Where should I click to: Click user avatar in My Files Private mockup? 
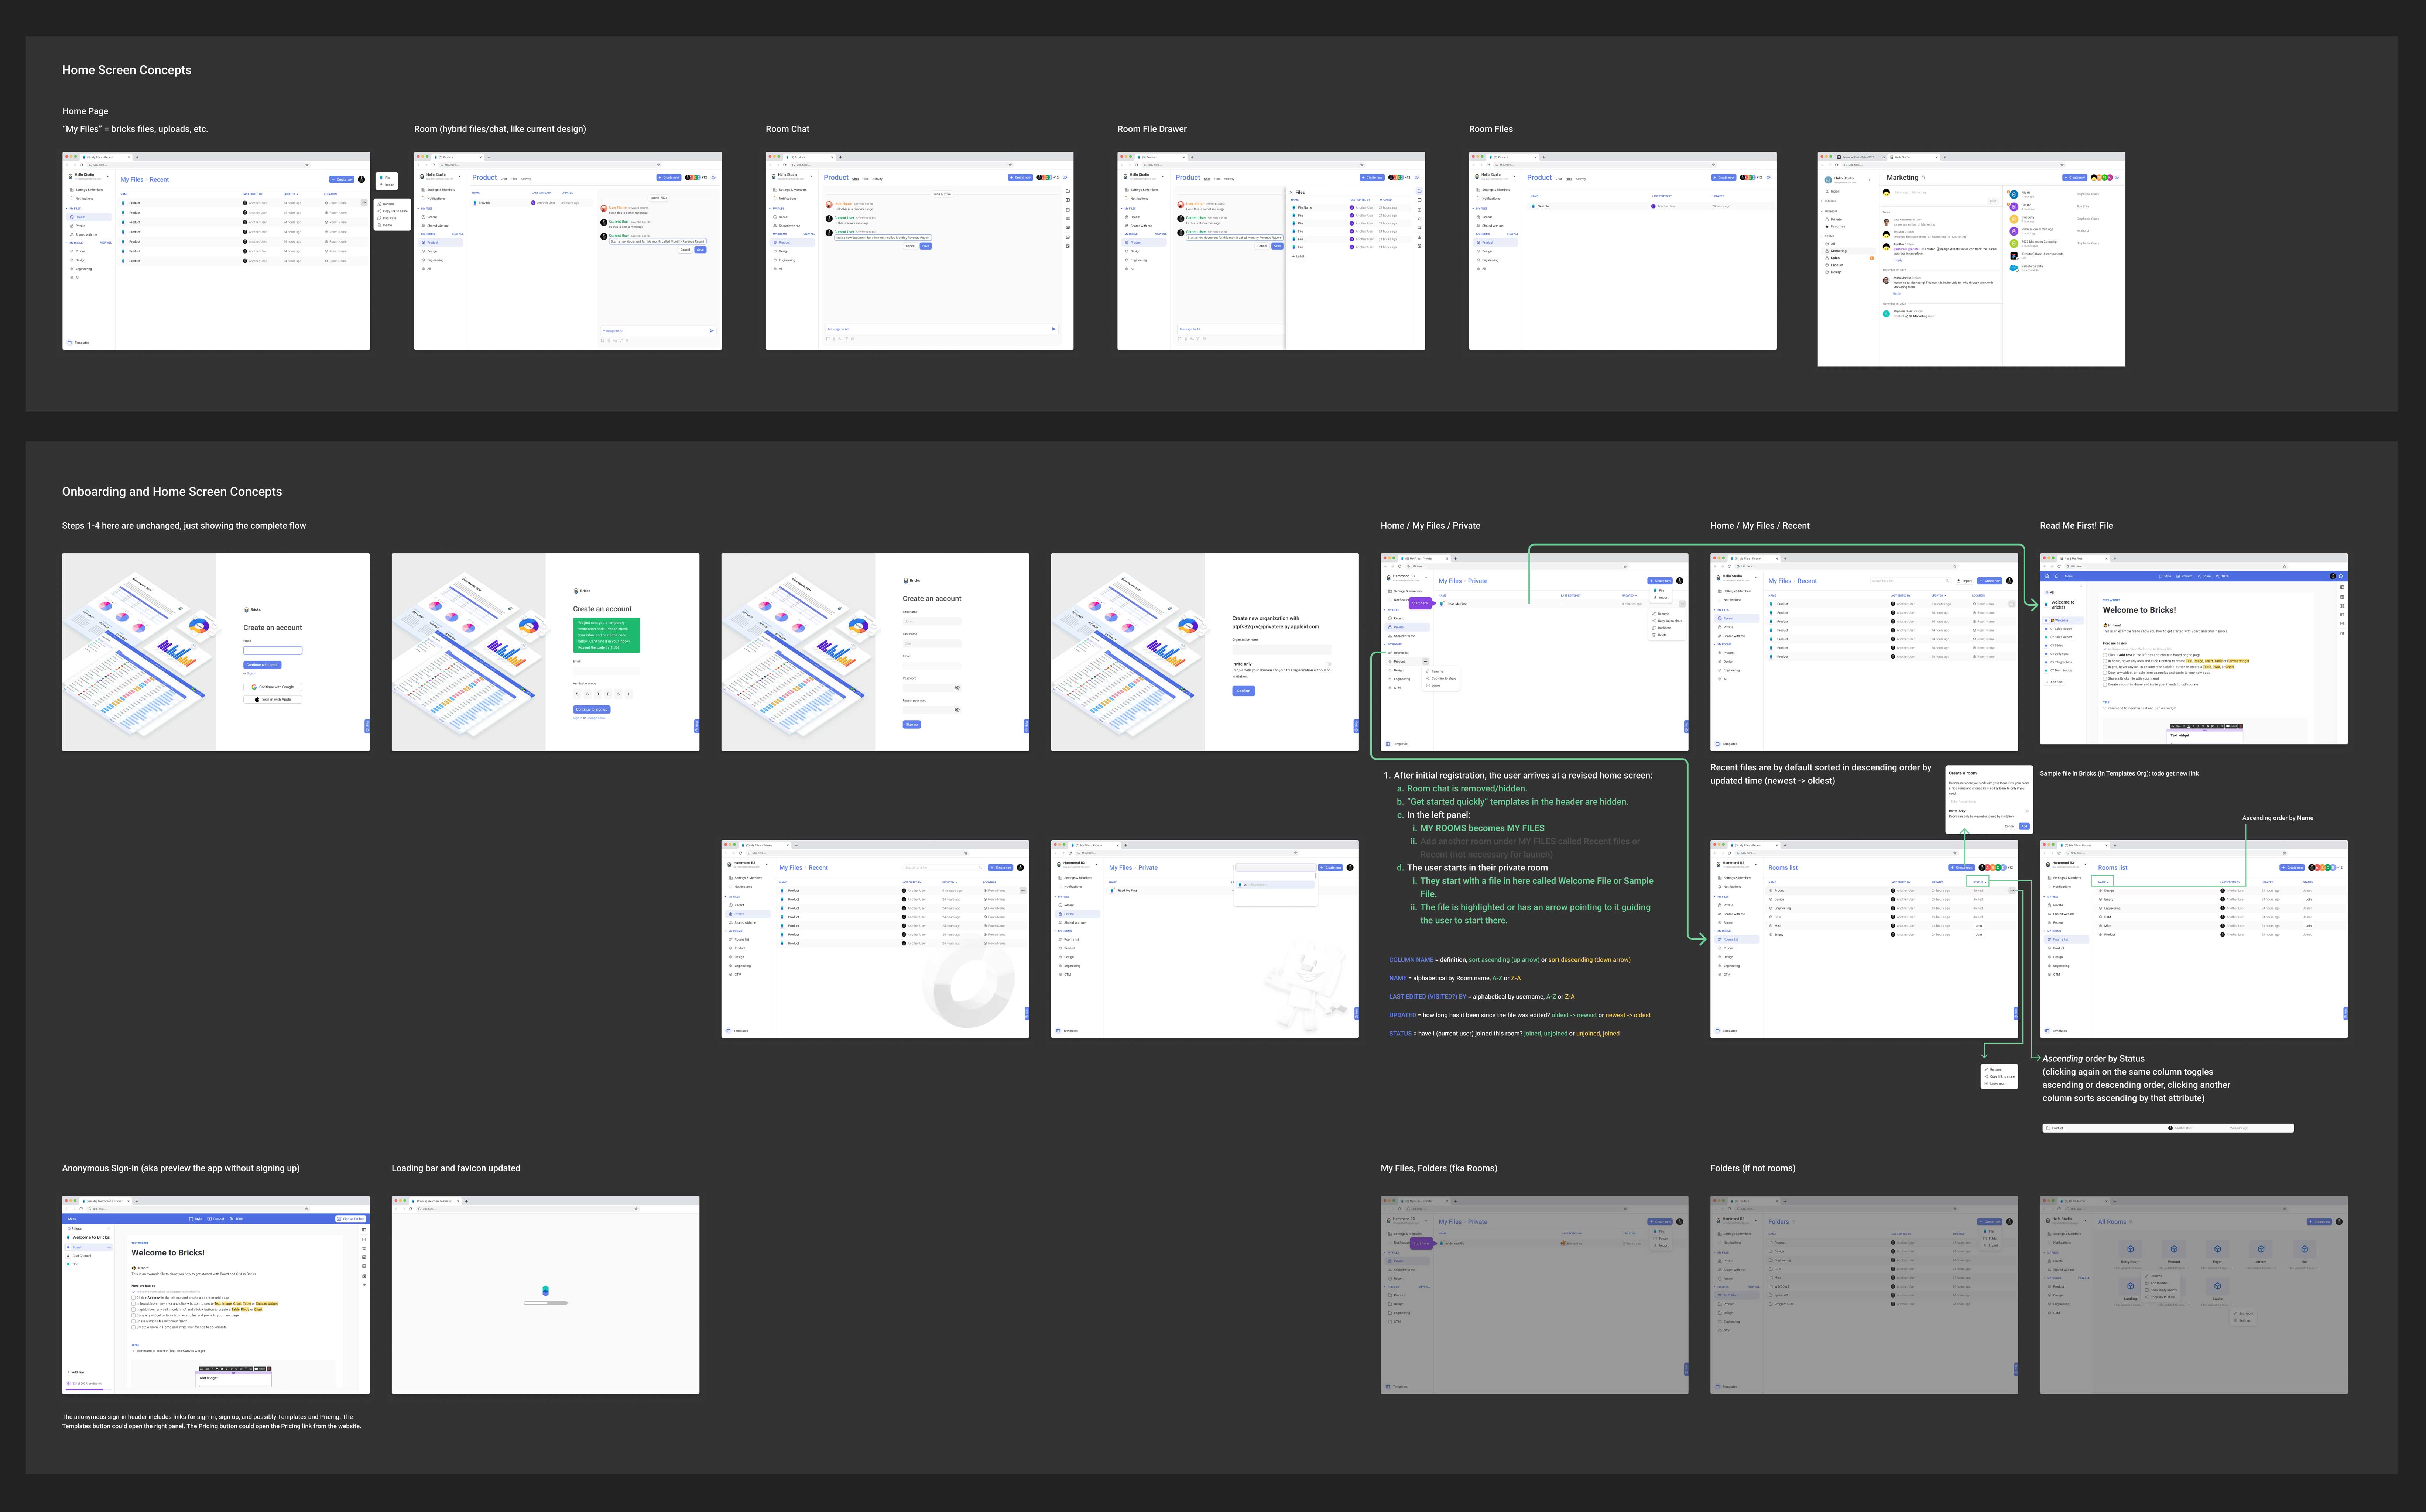point(1680,581)
